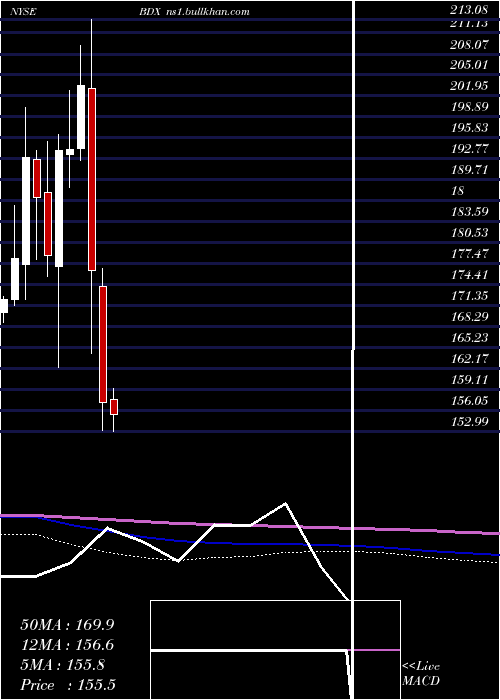The width and height of the screenshot is (500, 700).
Task: Click the smallest red candlestick at the chart's end
Action: pos(114,407)
